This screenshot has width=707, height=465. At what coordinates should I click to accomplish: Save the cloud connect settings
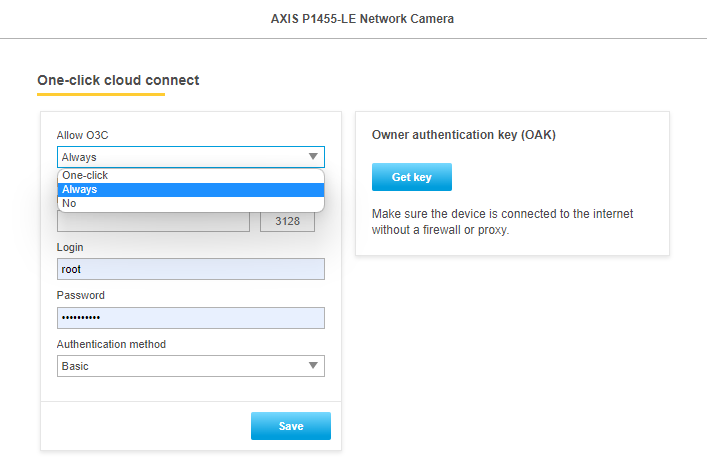(291, 426)
